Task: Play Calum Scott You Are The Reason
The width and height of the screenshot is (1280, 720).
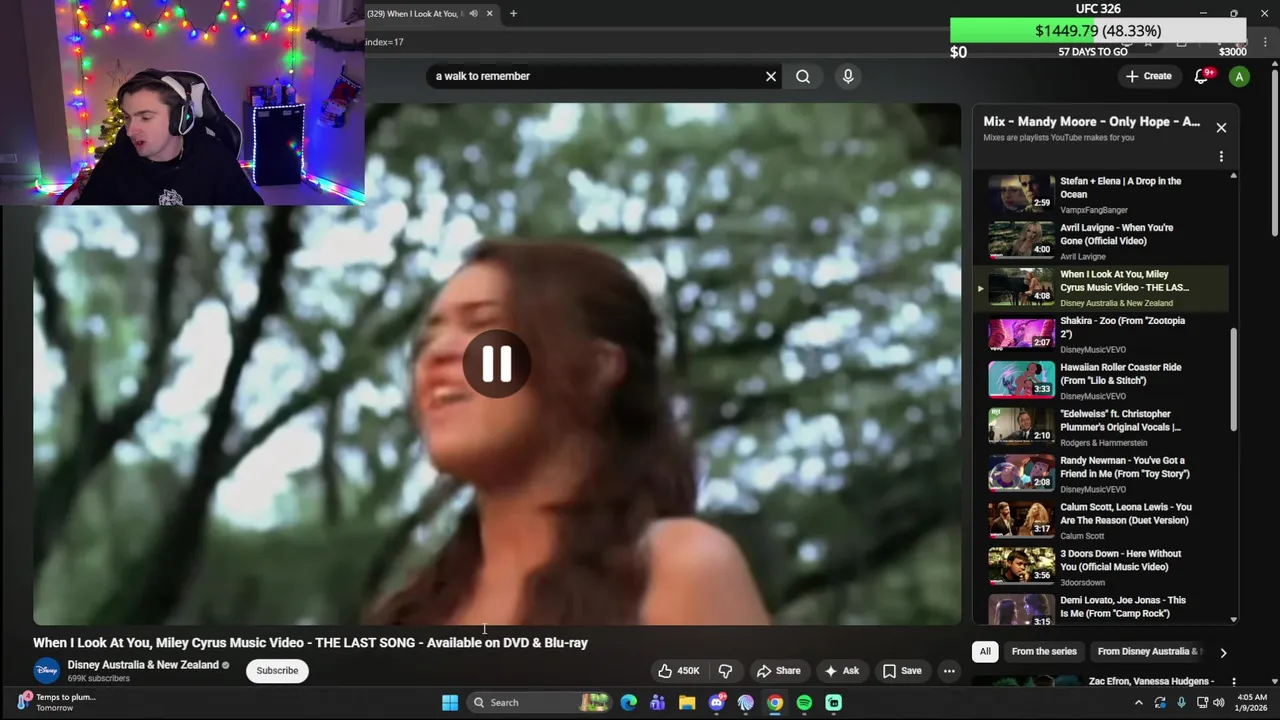Action: [x=1100, y=520]
